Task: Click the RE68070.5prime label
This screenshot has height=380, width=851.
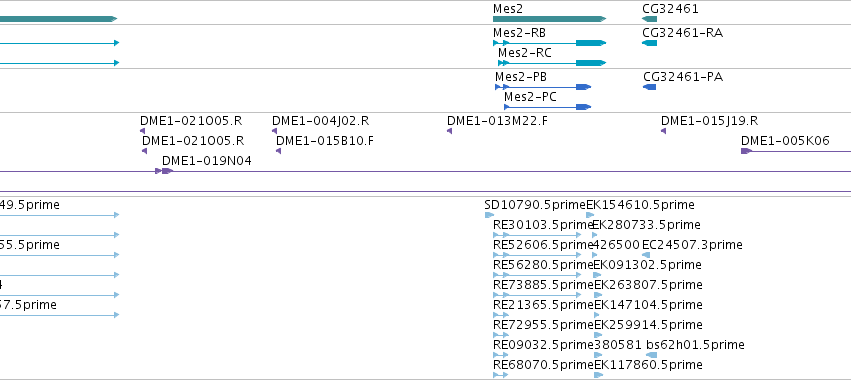Action: coord(543,364)
